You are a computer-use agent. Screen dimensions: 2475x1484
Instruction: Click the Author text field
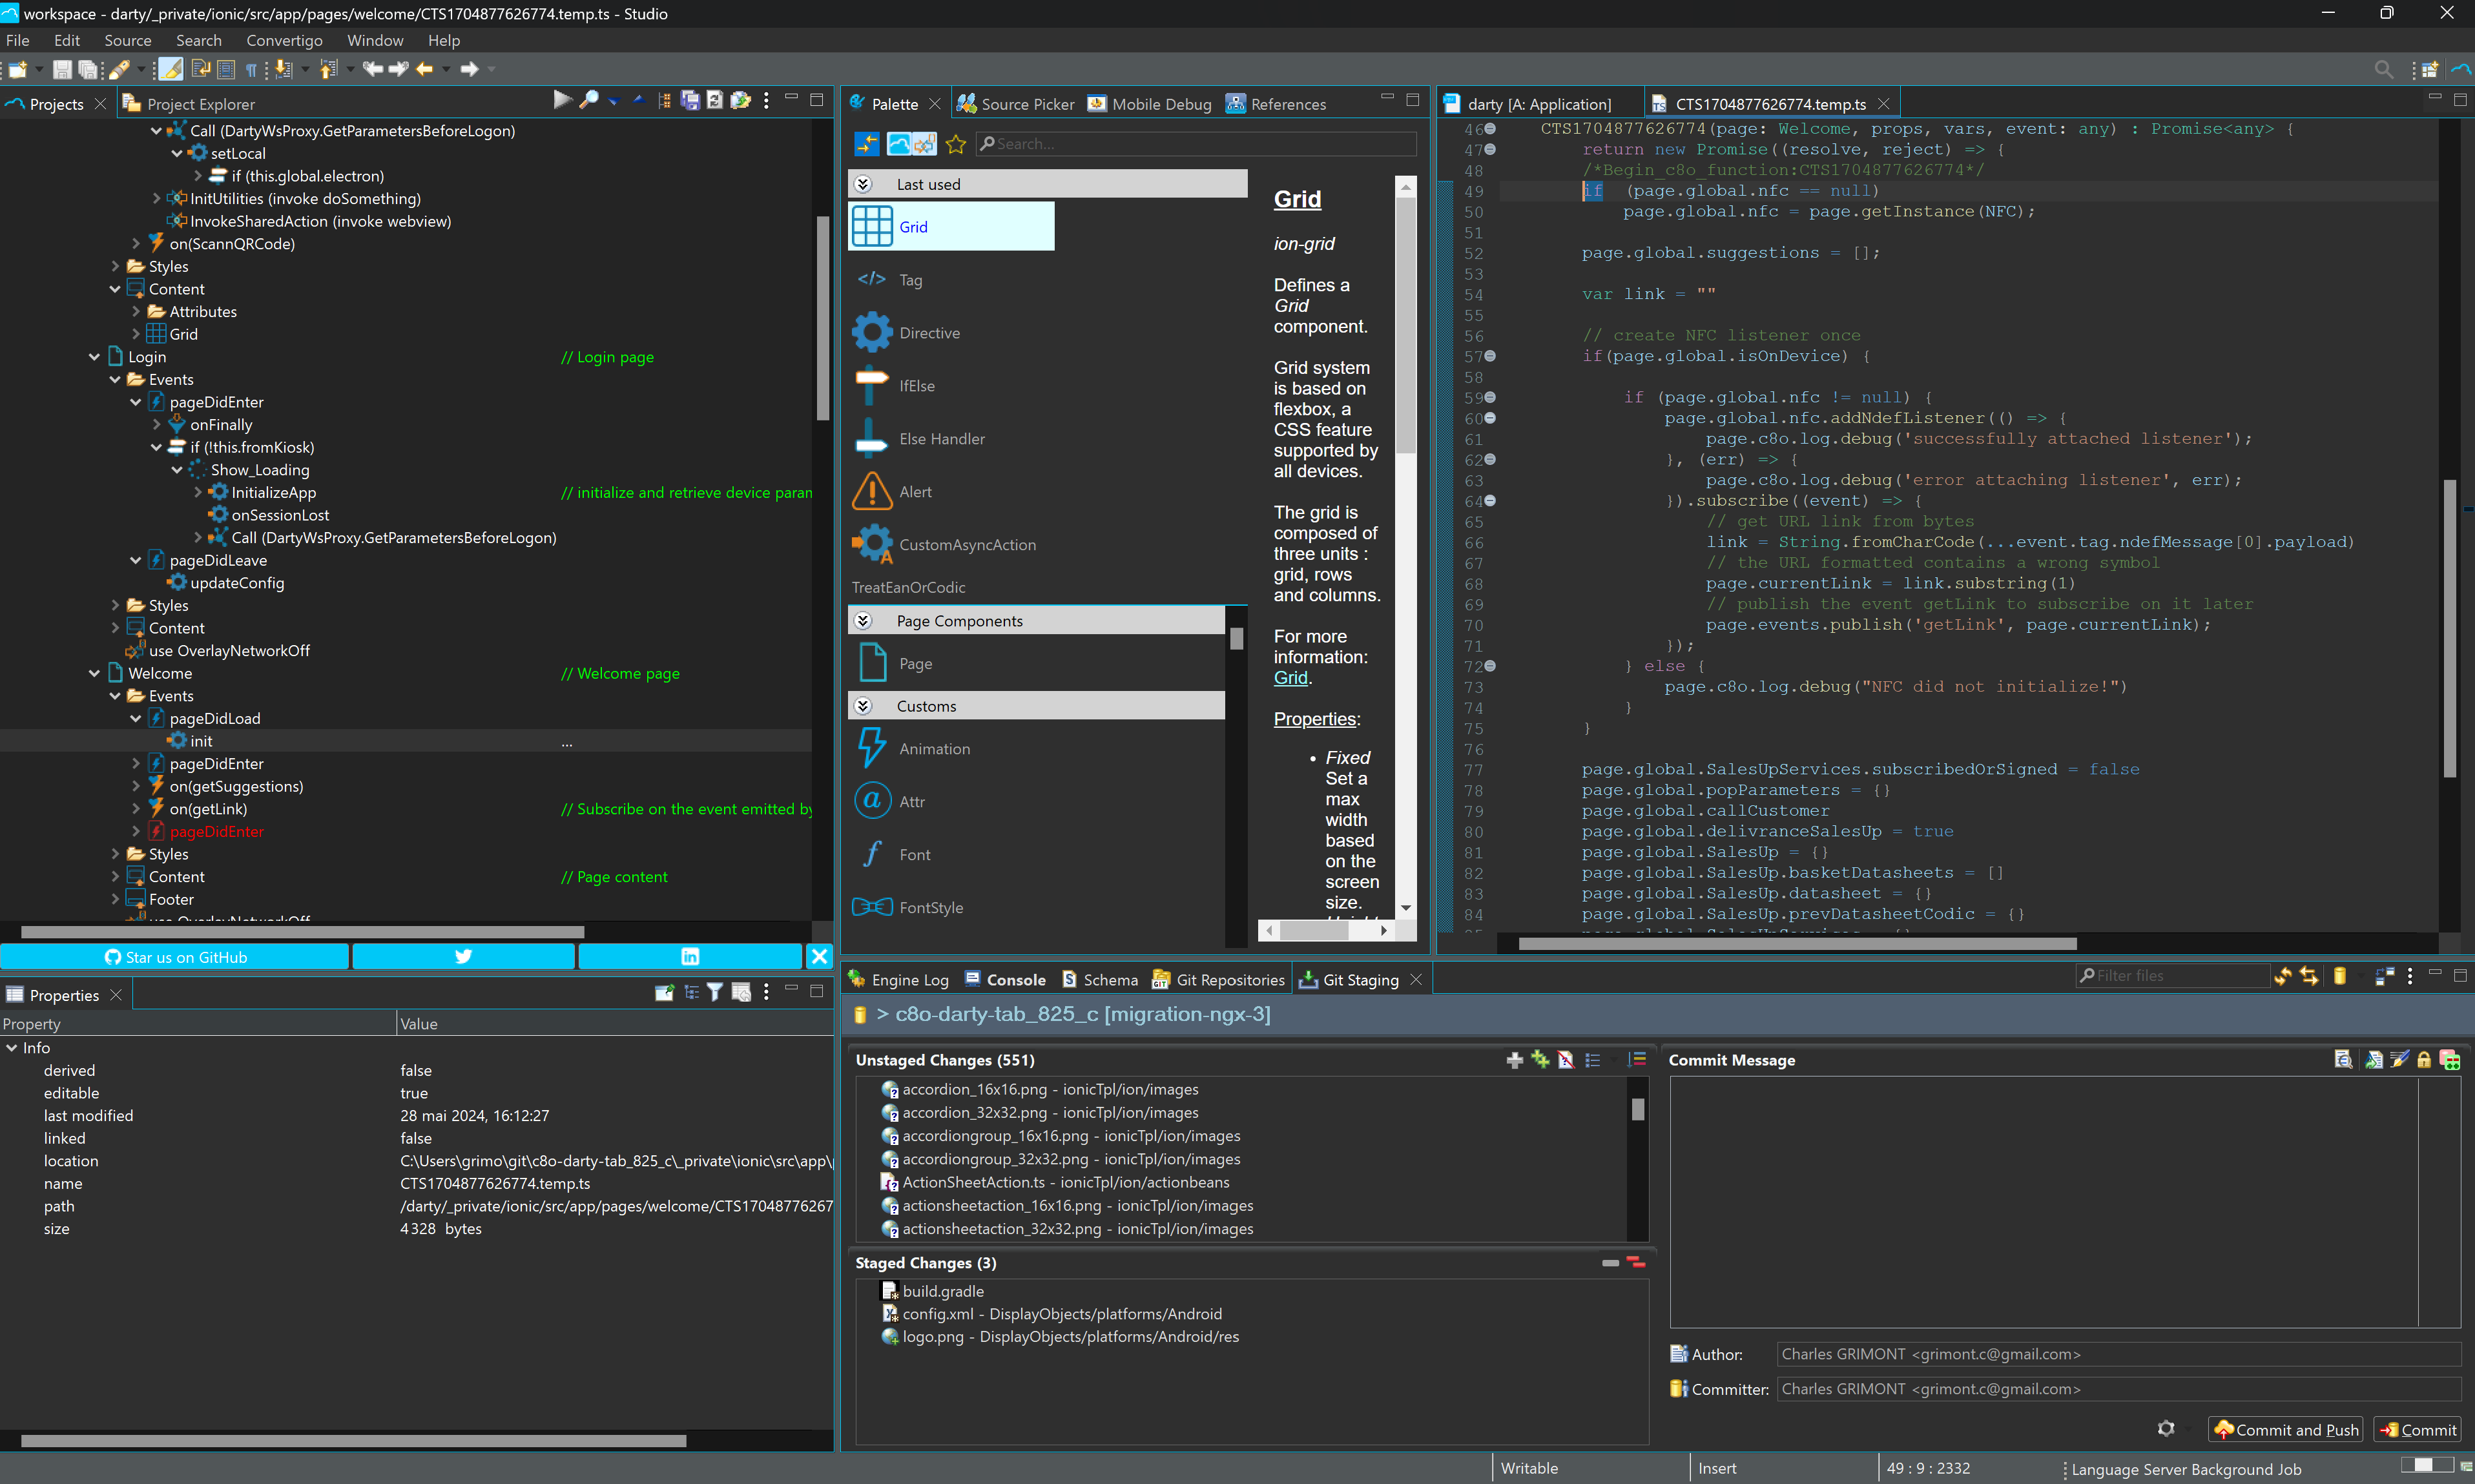pos(2118,1354)
